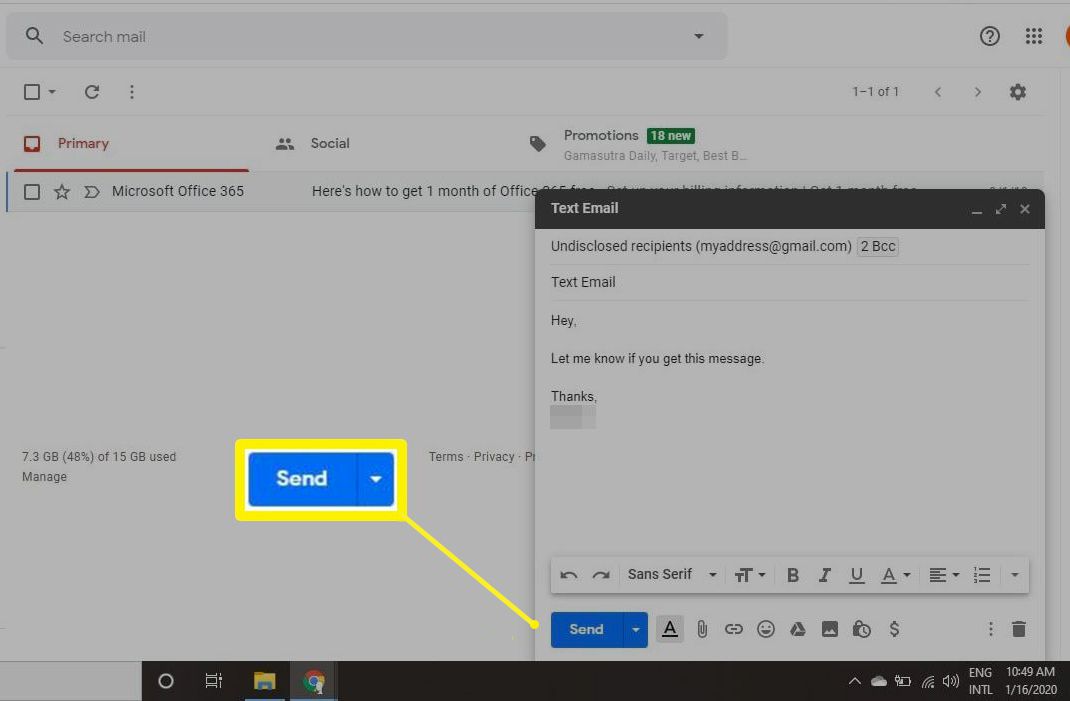Click the volume icon in system tray
Viewport: 1070px width, 701px height.
pyautogui.click(x=951, y=681)
